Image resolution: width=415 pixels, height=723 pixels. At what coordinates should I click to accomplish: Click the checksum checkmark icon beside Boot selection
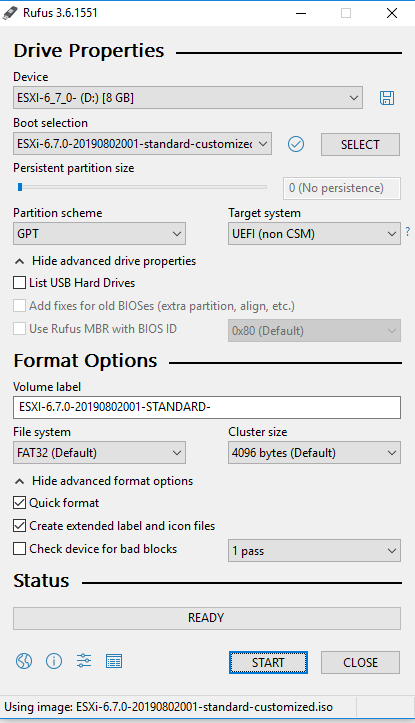pos(296,144)
